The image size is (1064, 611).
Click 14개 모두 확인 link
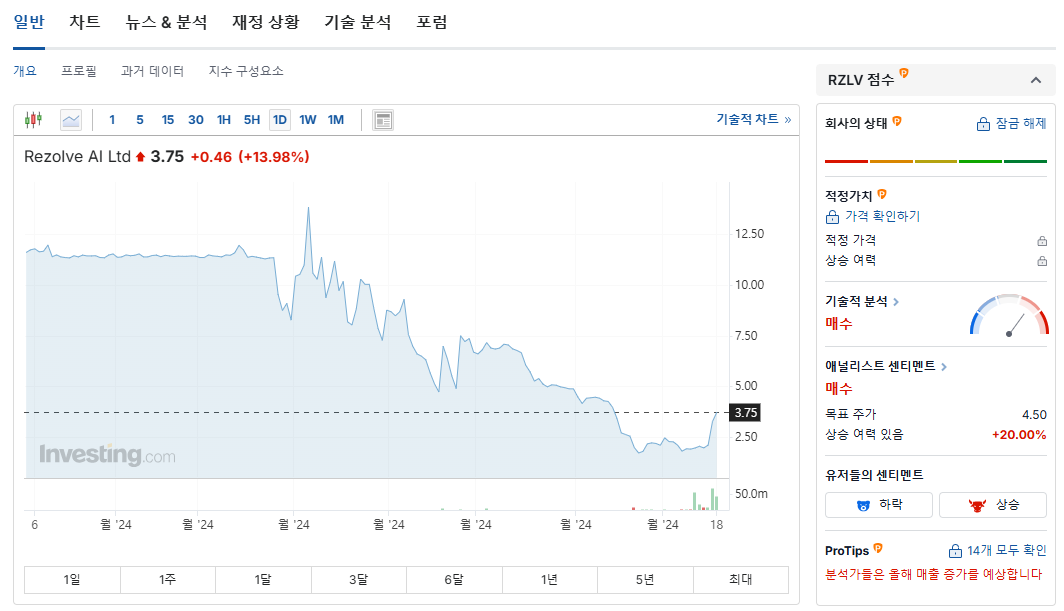click(997, 551)
